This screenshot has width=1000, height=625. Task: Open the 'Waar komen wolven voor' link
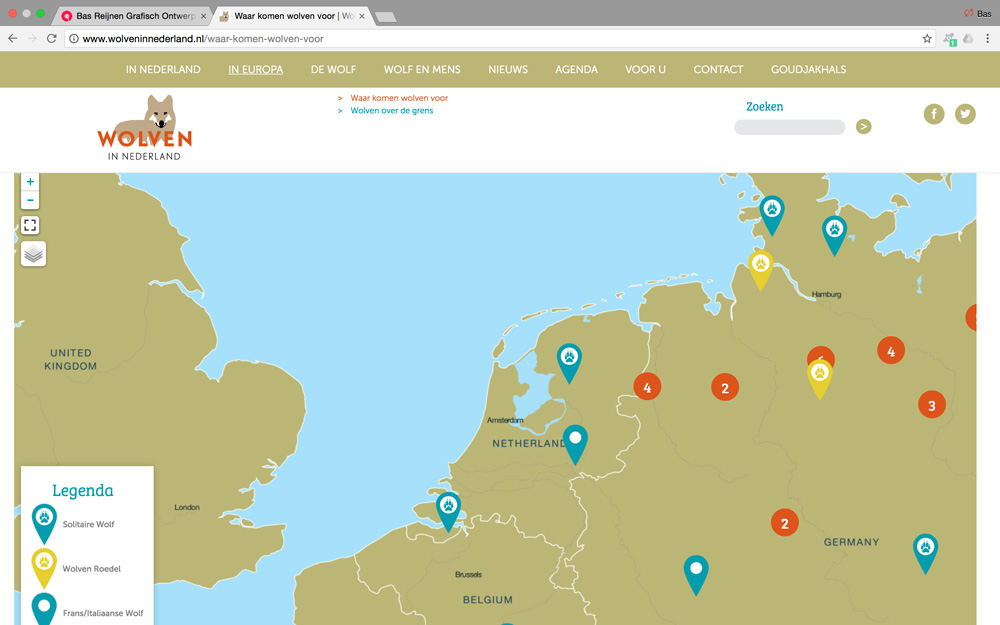point(398,98)
